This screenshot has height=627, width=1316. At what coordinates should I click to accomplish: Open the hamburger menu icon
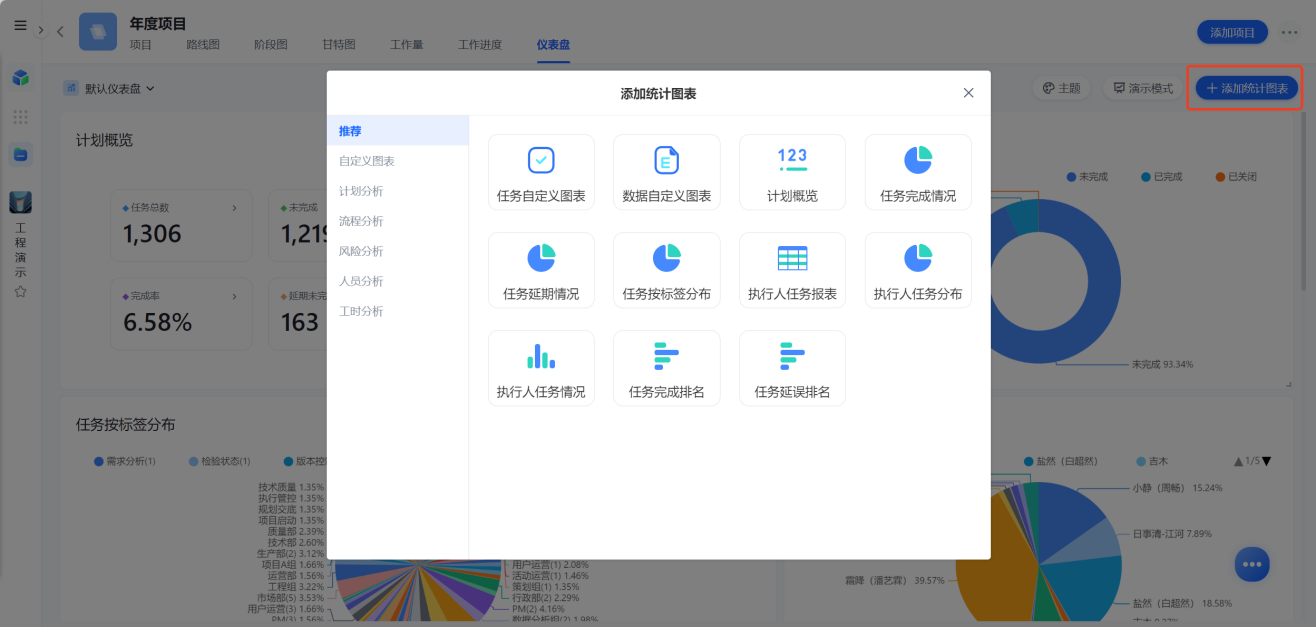click(20, 26)
